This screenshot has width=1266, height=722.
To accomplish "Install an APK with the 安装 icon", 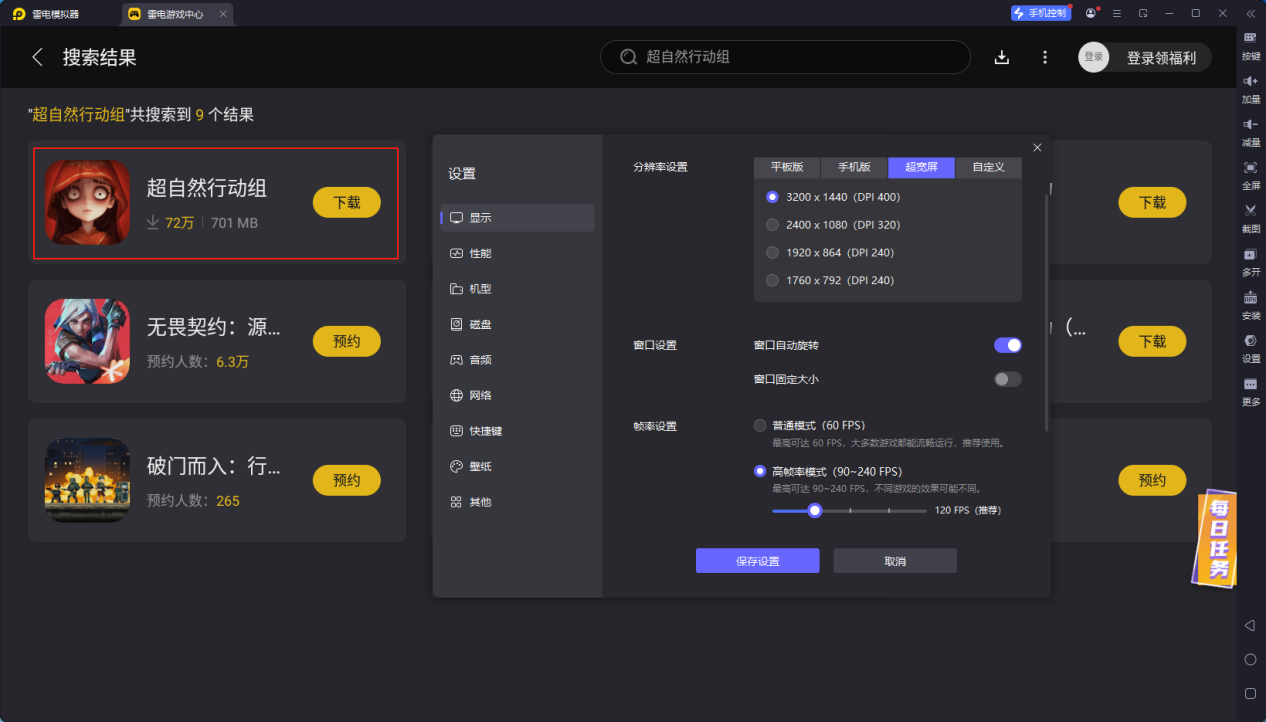I will point(1250,304).
